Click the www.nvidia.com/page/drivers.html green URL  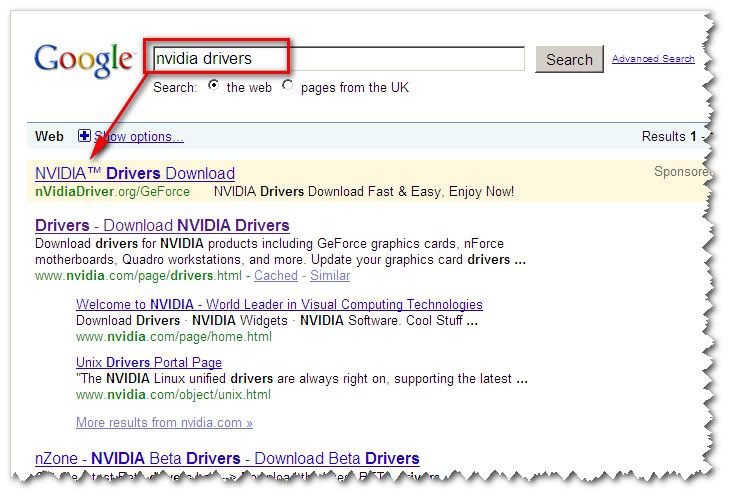(x=138, y=275)
